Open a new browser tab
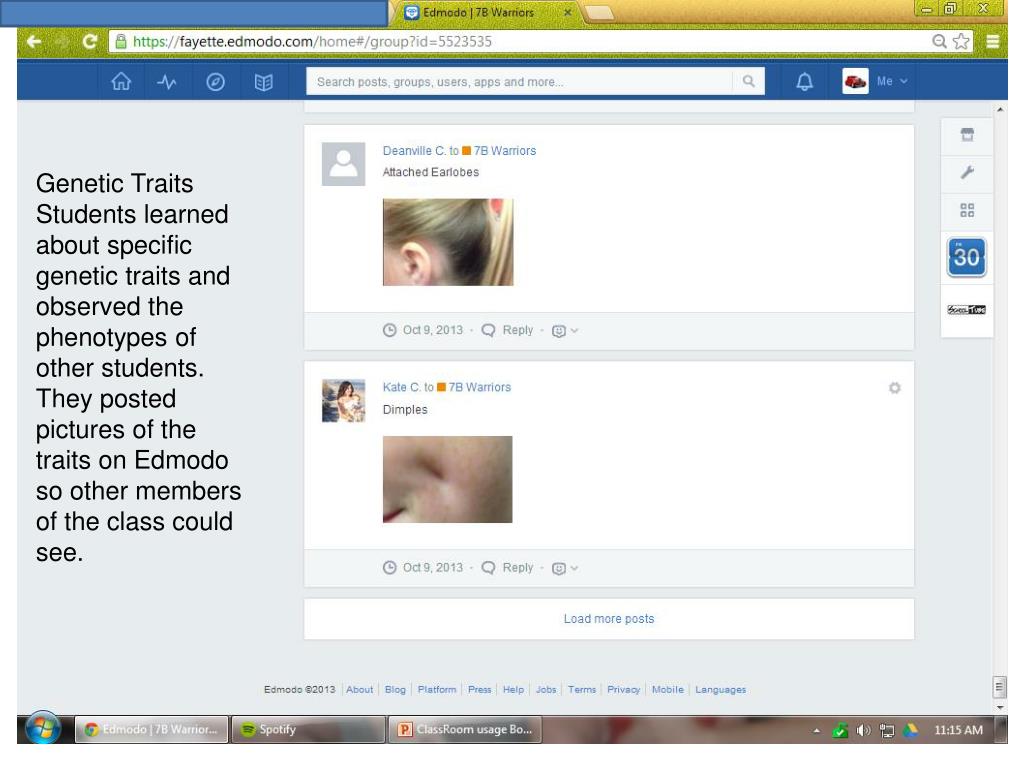1024x768 pixels. pos(598,13)
